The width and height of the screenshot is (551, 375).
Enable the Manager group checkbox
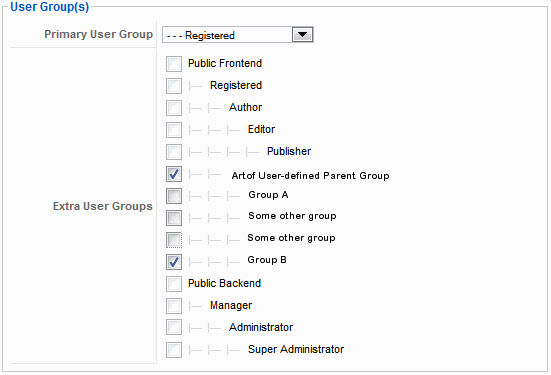[174, 306]
